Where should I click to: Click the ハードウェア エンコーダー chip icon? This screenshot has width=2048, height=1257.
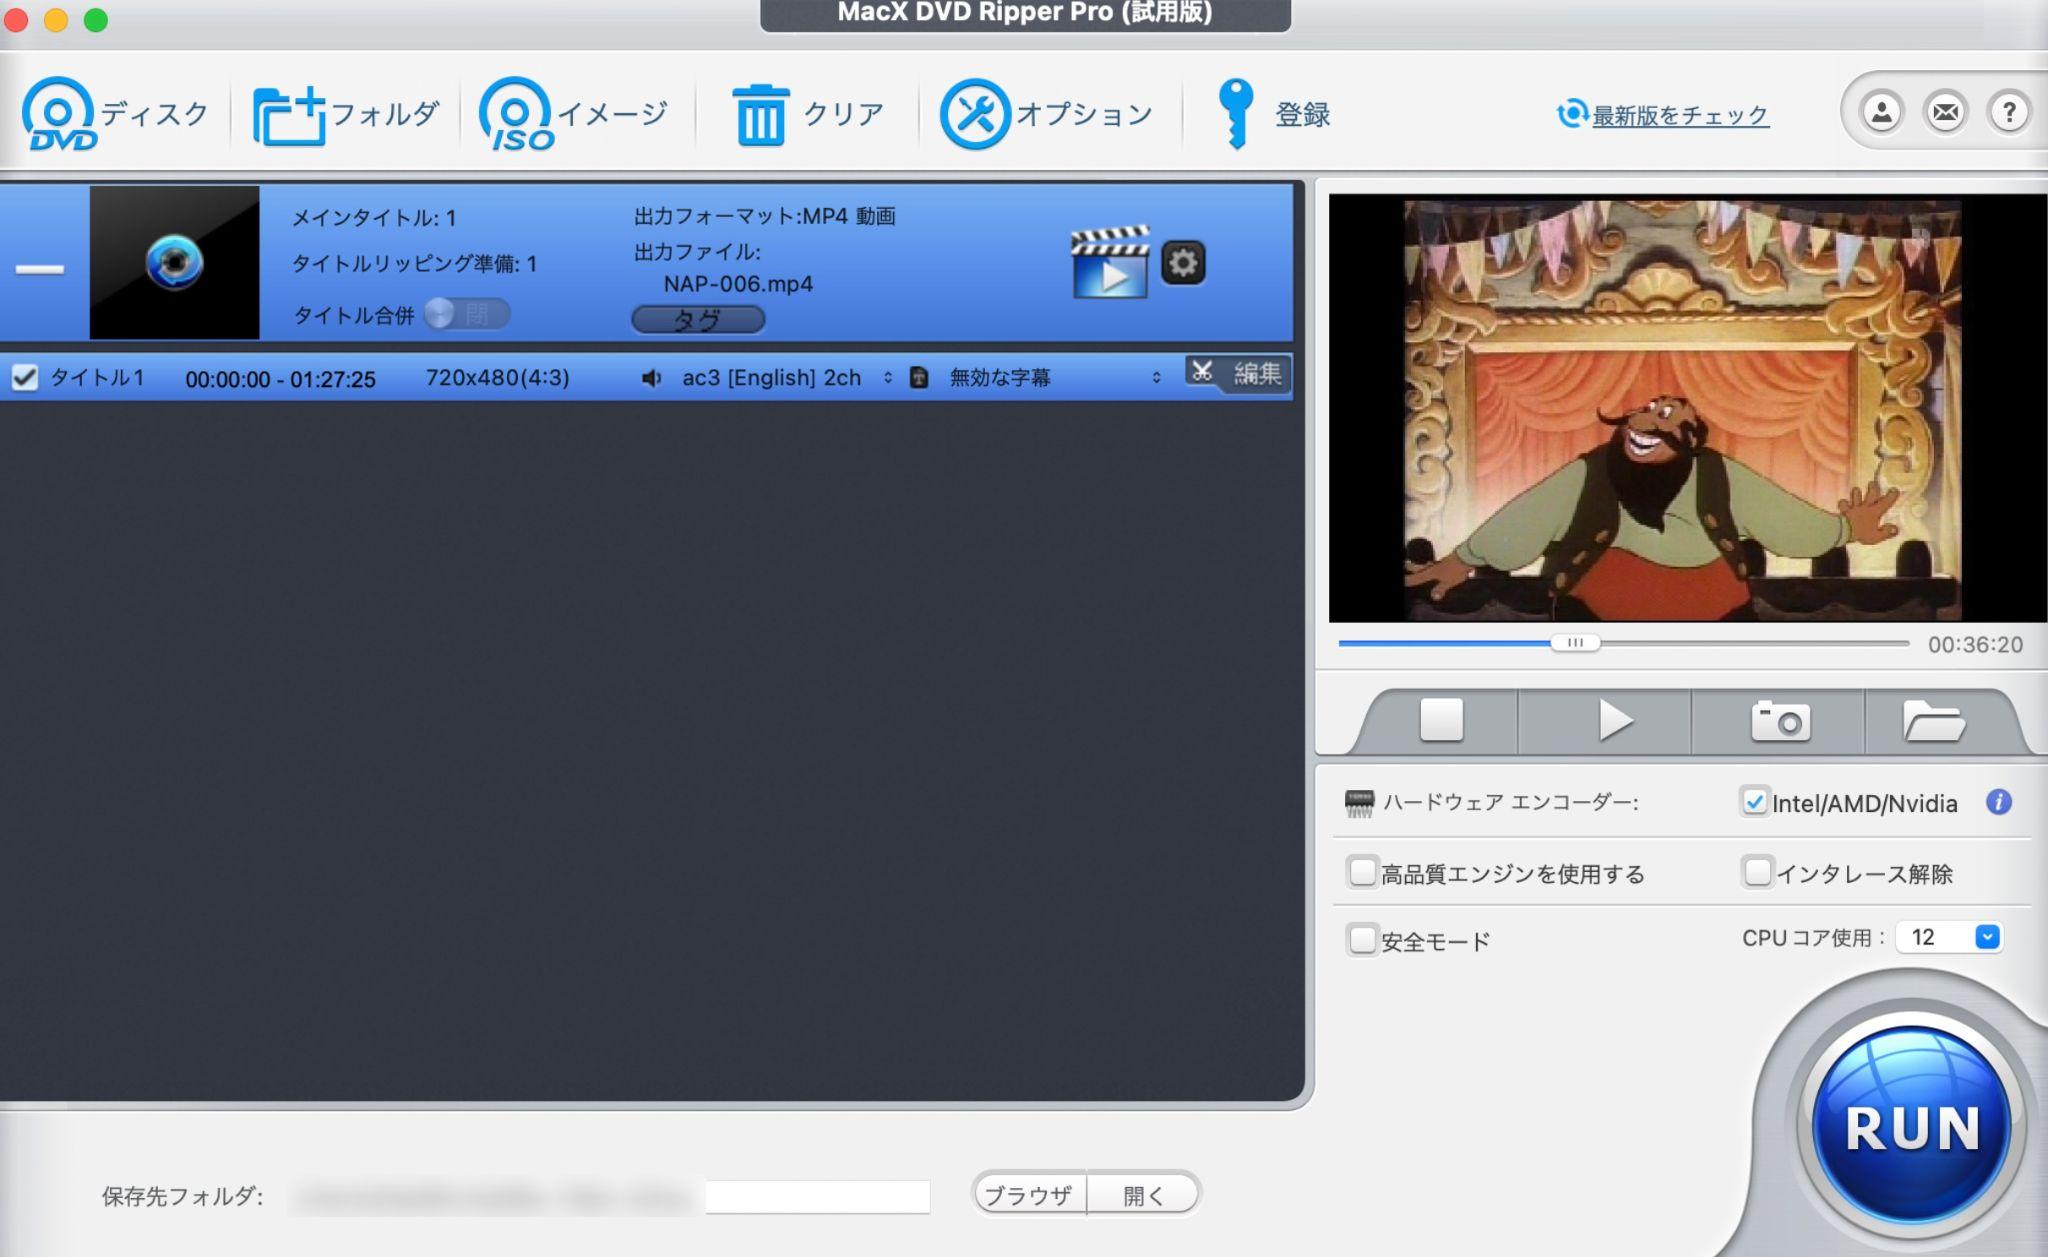(x=1359, y=803)
